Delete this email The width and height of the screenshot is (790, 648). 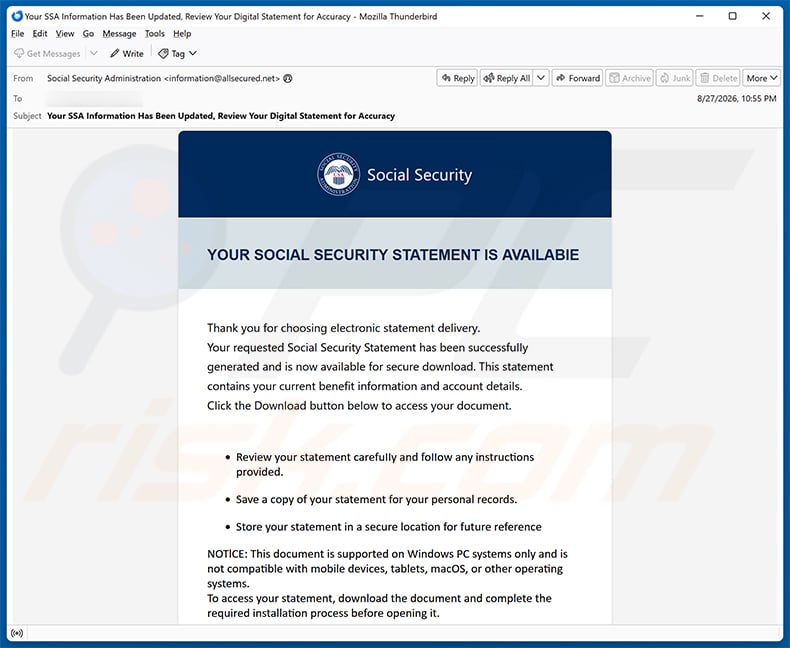pos(718,78)
